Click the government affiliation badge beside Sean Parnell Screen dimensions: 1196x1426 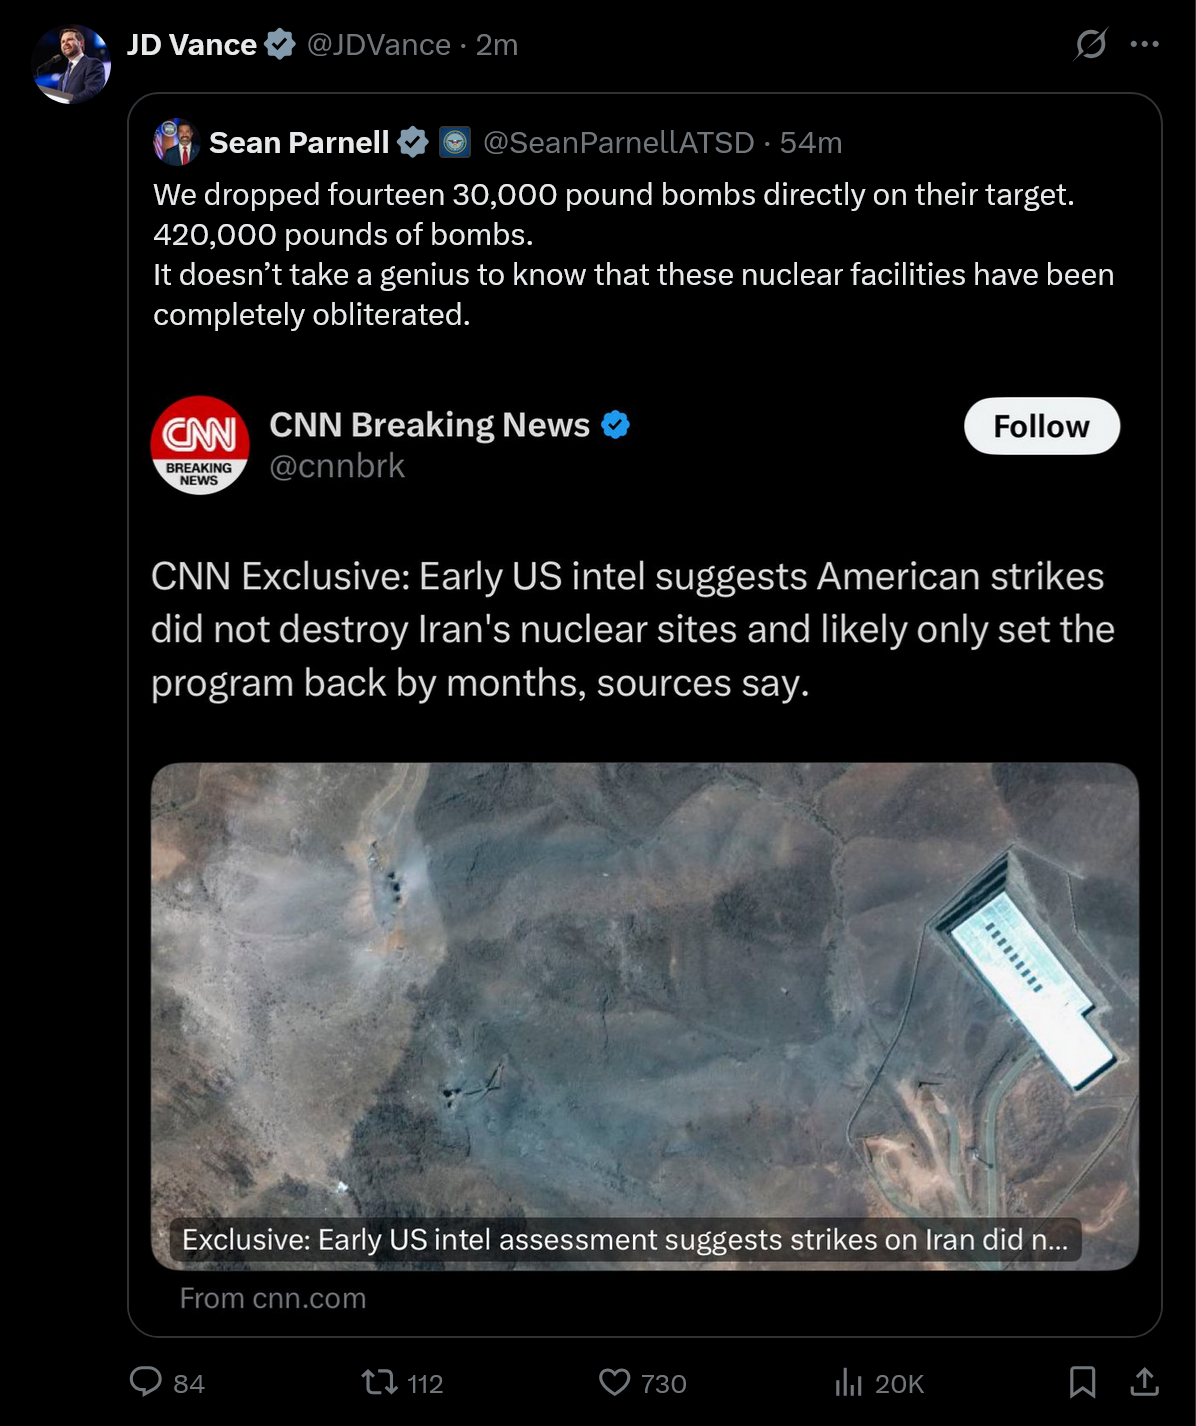(455, 142)
